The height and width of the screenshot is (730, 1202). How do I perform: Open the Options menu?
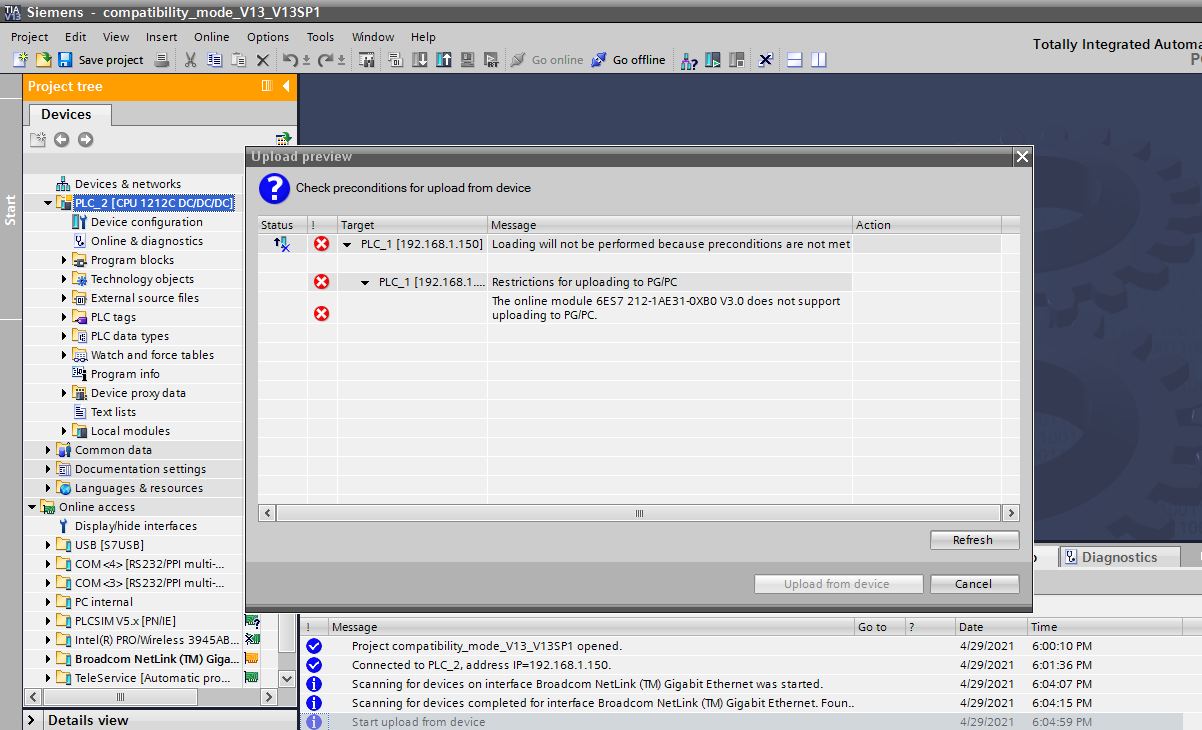[x=268, y=37]
